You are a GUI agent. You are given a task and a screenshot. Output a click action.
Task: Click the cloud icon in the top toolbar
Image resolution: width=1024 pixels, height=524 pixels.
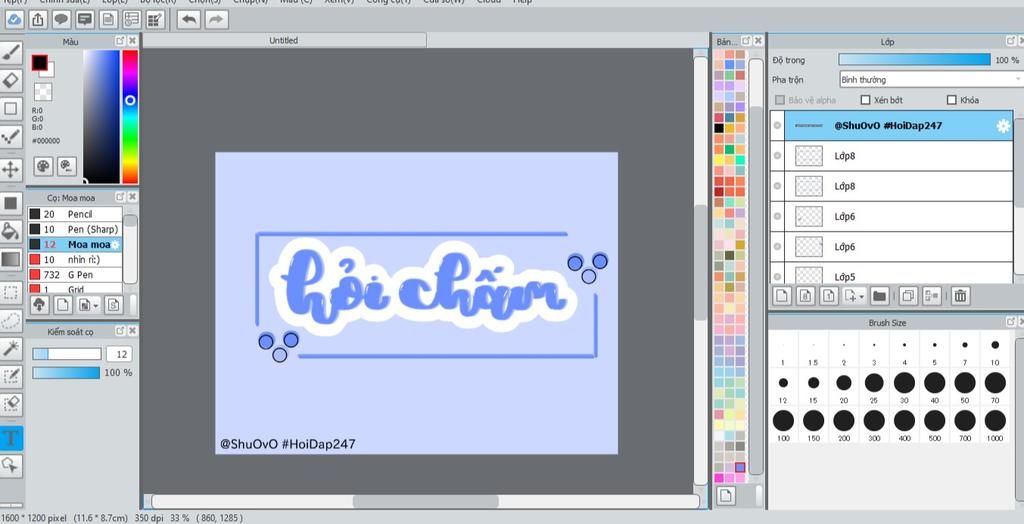14,20
